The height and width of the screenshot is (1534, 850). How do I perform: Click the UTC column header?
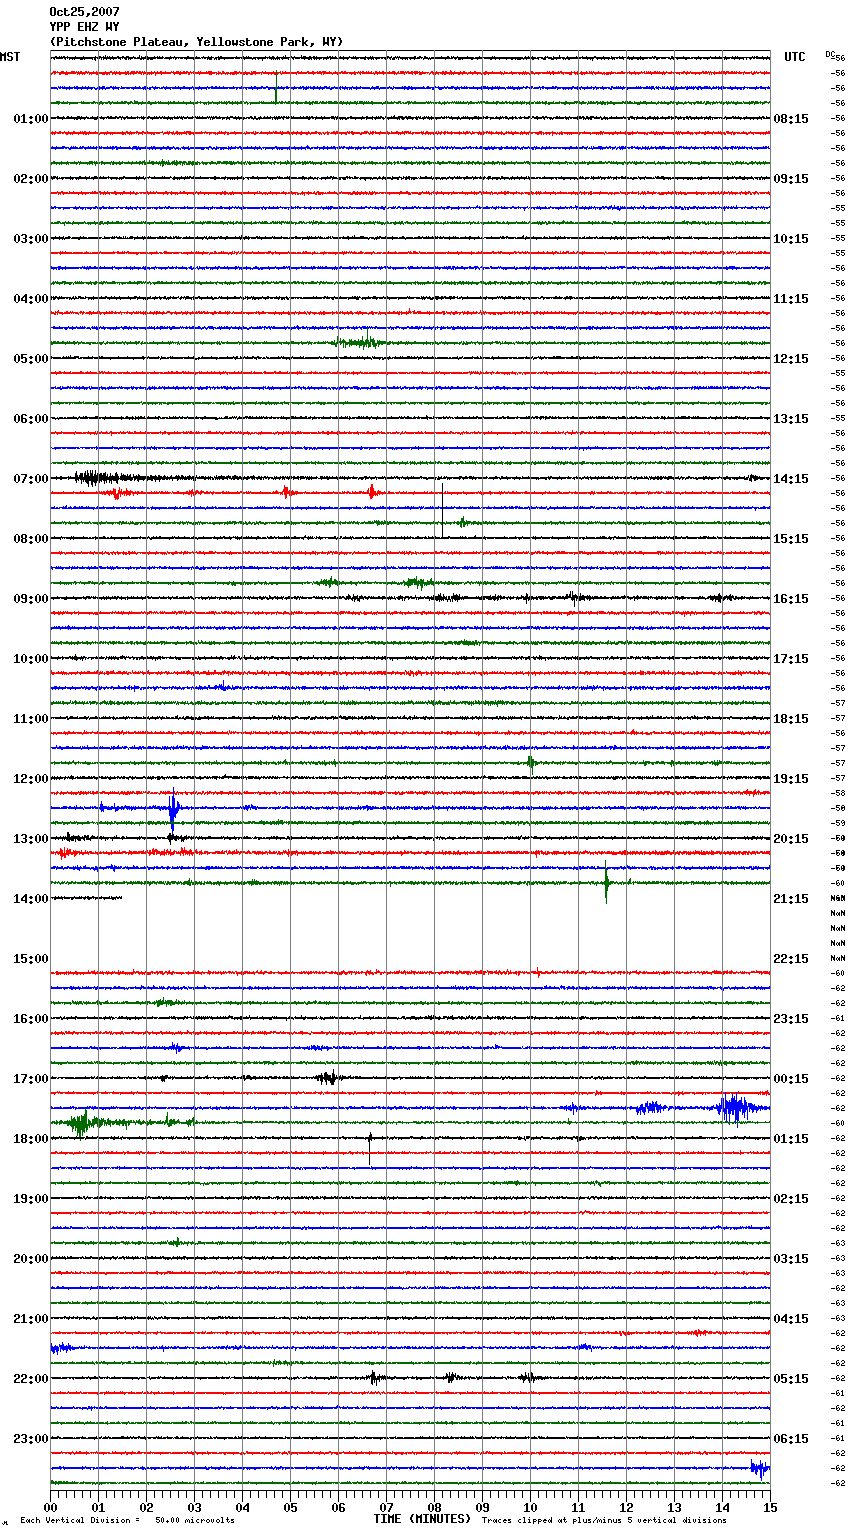tap(795, 57)
